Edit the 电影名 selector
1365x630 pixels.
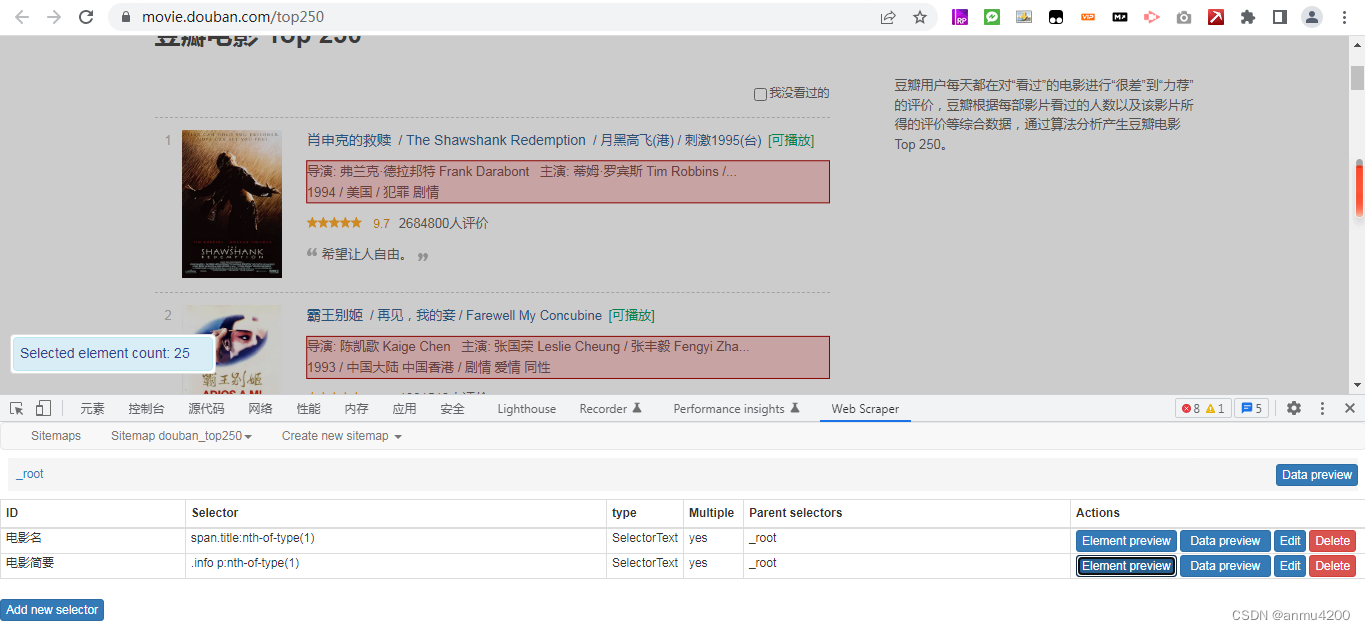pos(1290,541)
